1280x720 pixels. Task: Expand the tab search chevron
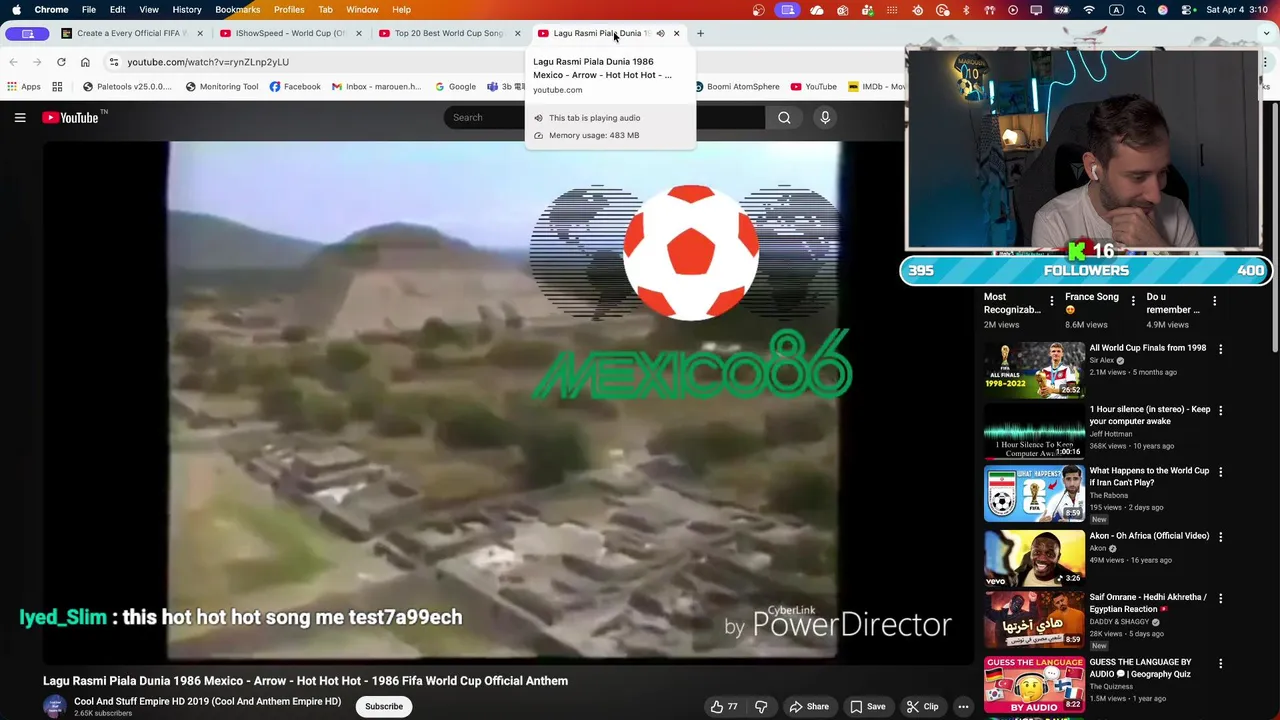point(1267,33)
